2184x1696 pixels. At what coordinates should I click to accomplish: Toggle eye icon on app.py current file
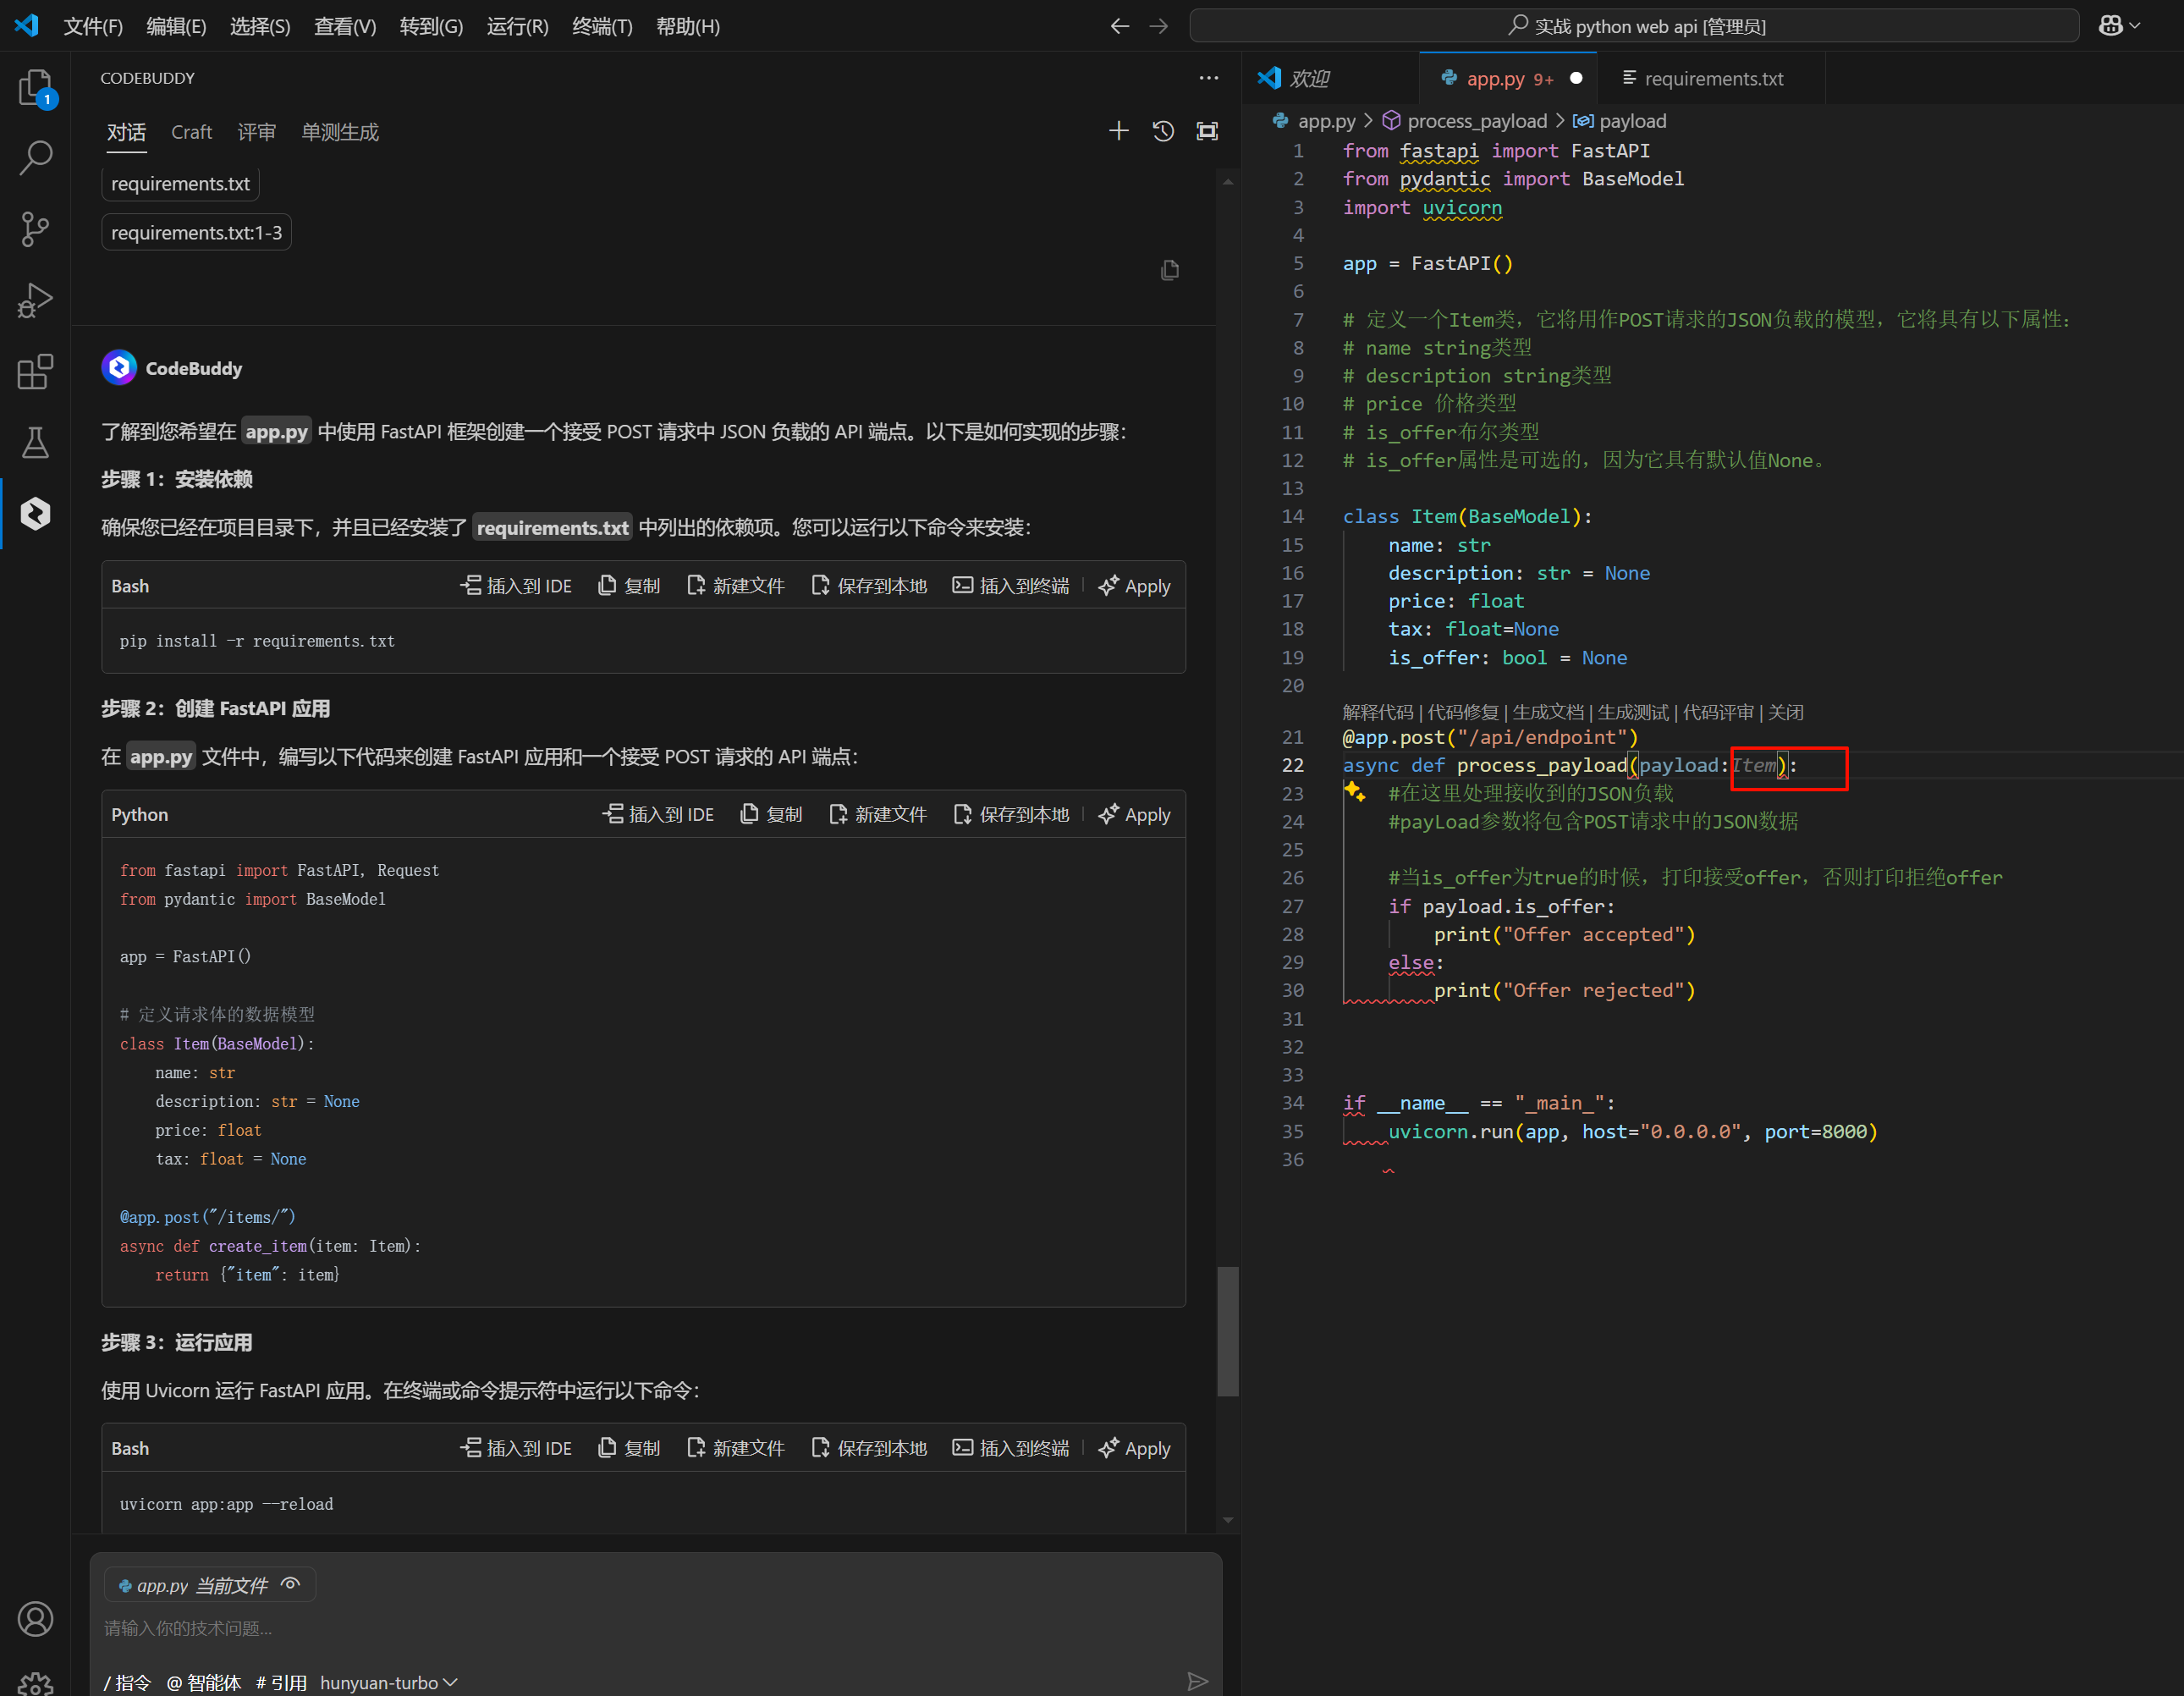click(291, 1584)
